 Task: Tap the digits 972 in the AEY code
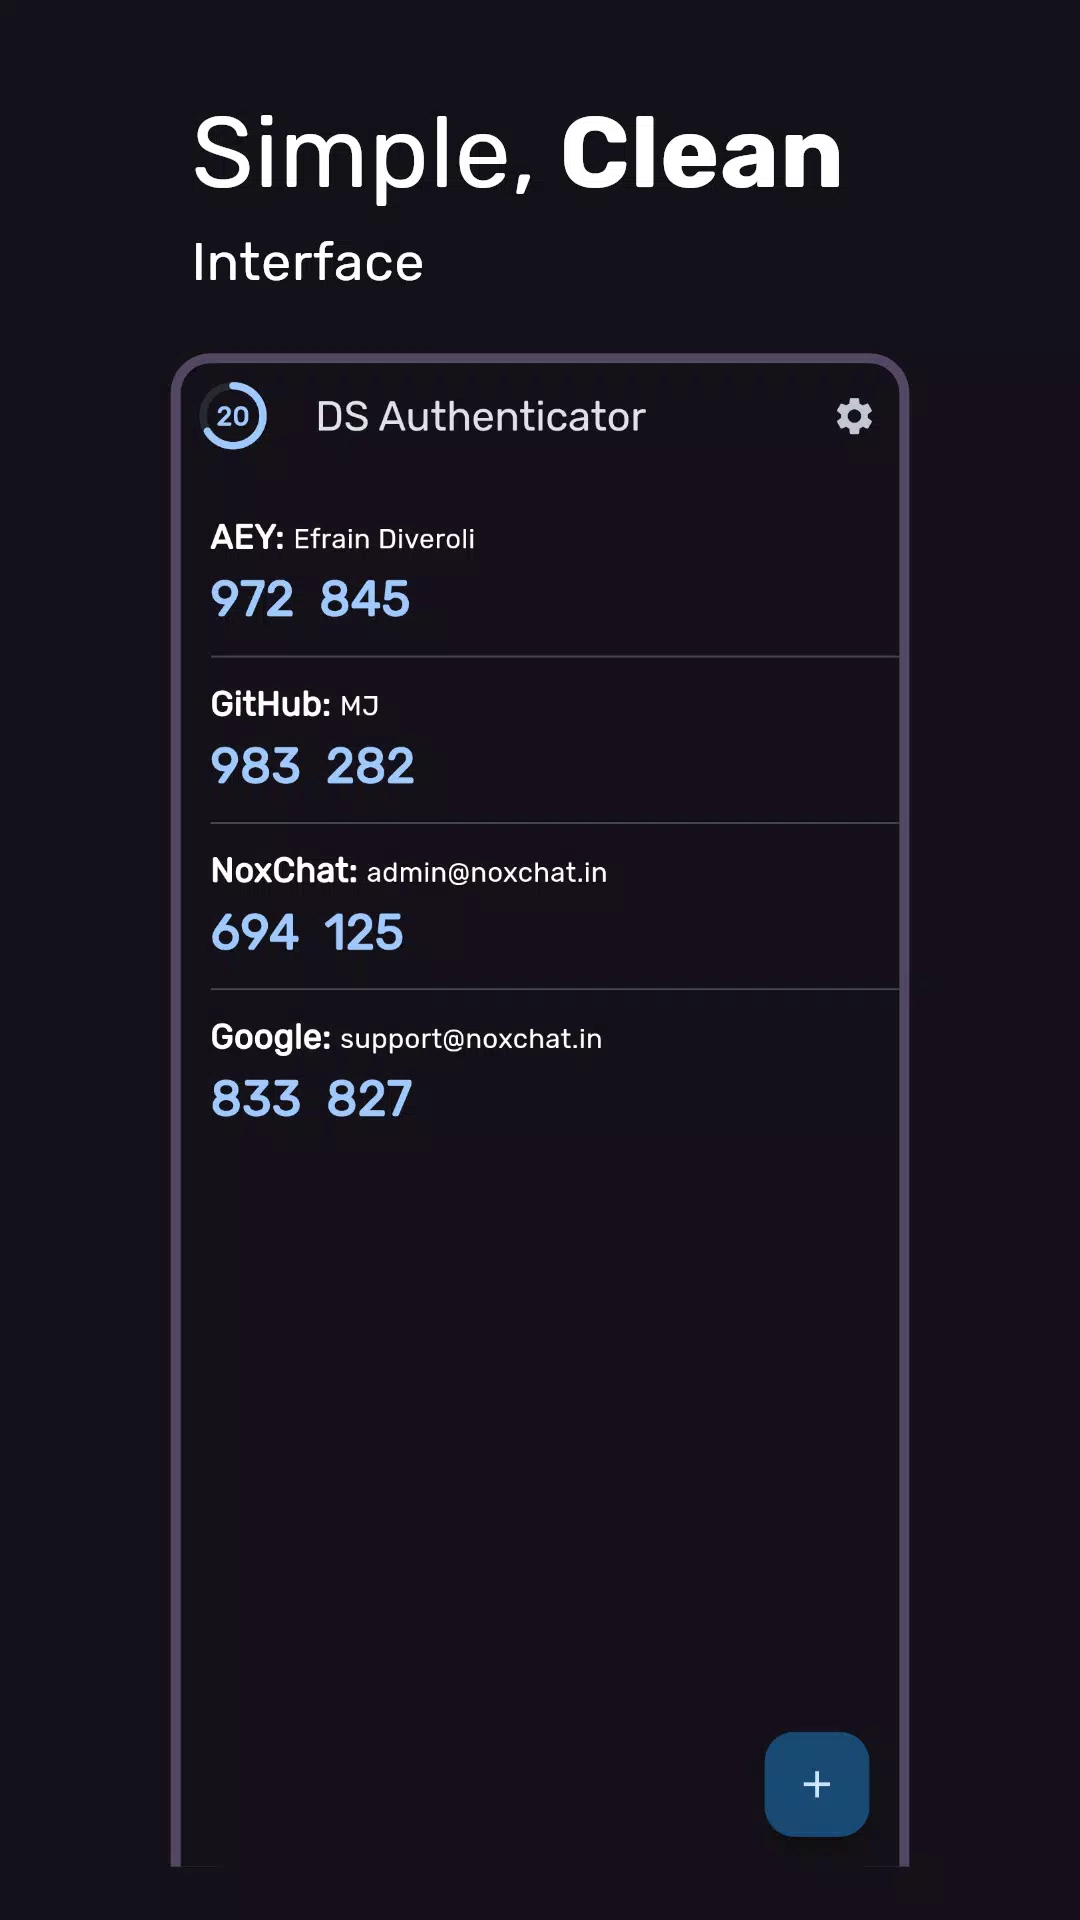click(252, 599)
